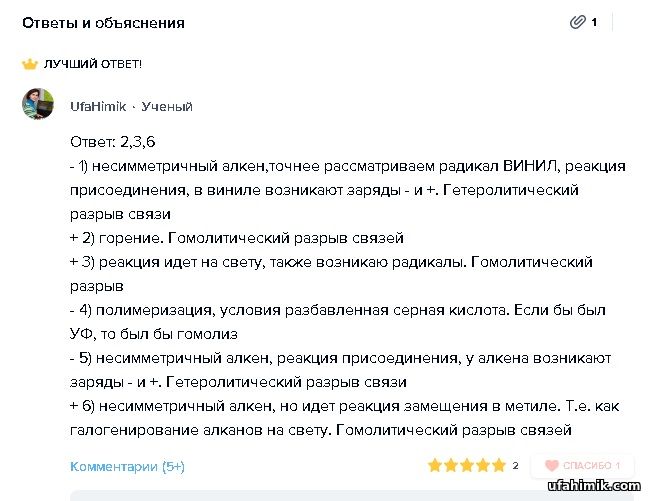The height and width of the screenshot is (501, 651).
Task: Click the Ученый rank label
Action: [x=167, y=107]
